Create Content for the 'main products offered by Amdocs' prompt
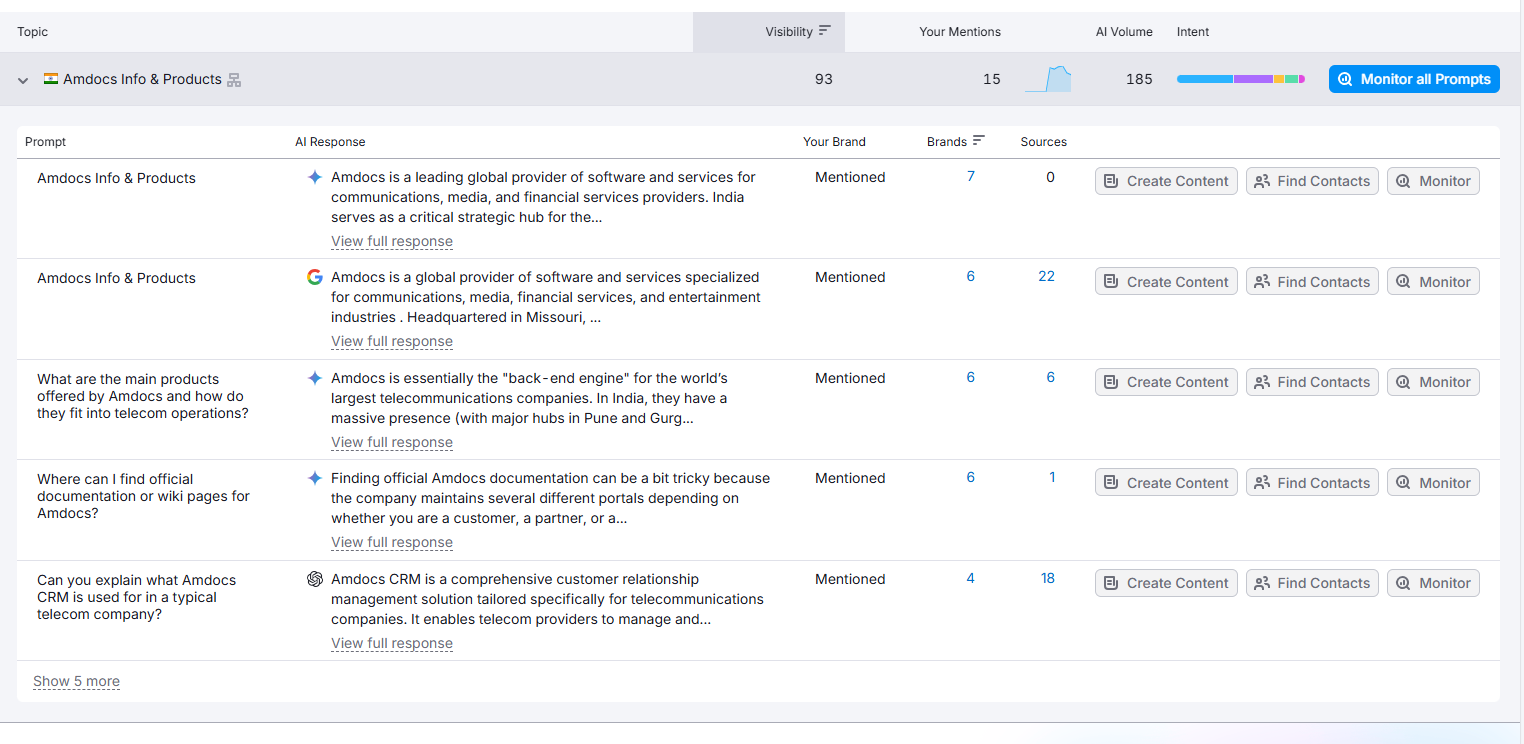 1166,382
